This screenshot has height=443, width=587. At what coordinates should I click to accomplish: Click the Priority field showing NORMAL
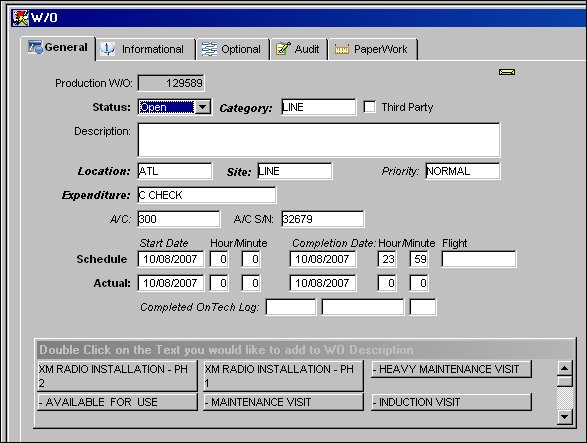coord(463,171)
